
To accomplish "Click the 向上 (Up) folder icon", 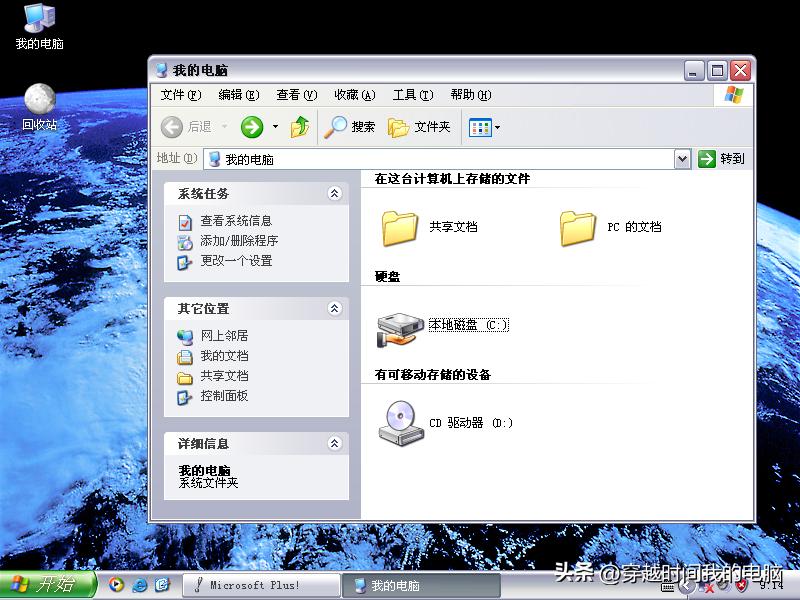I will [298, 127].
